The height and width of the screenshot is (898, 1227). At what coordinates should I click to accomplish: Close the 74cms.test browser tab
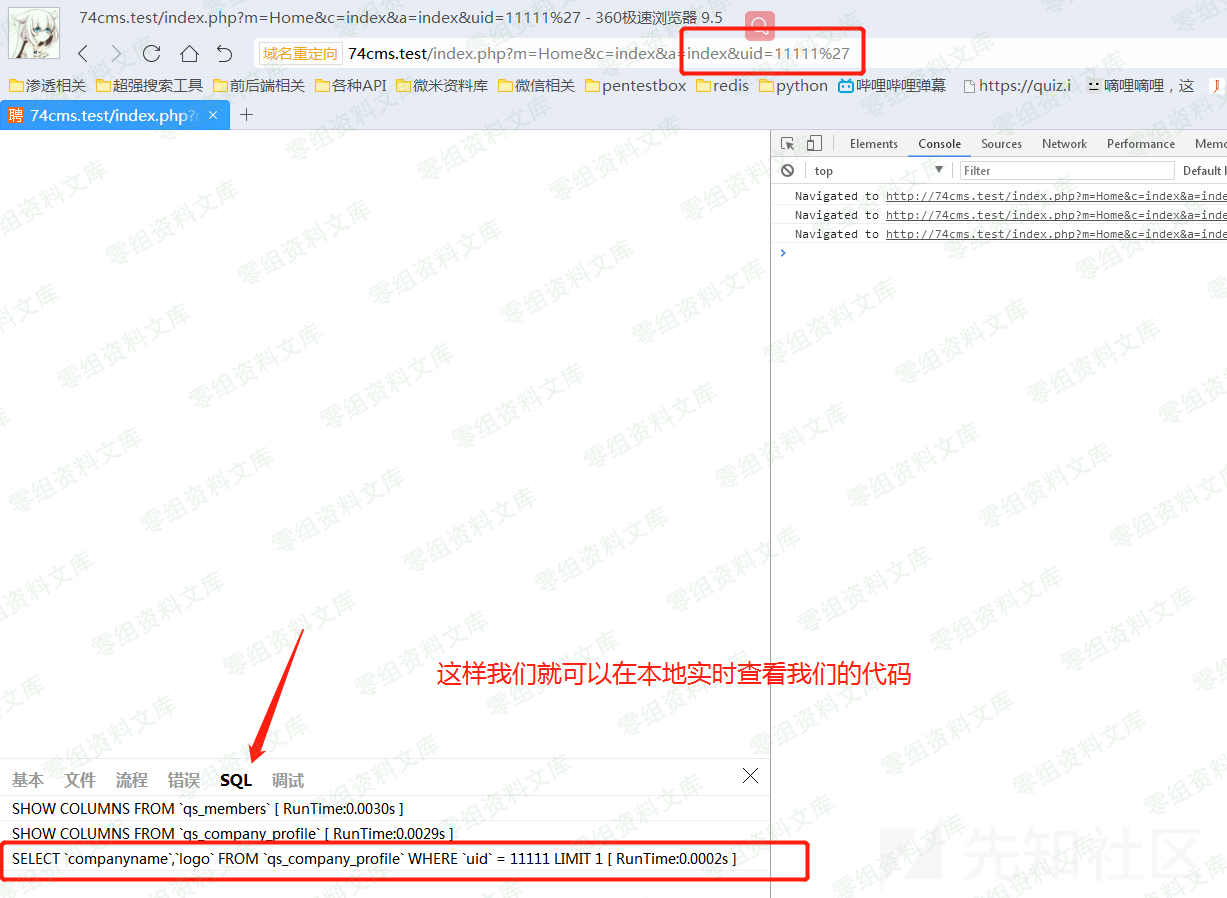[213, 115]
